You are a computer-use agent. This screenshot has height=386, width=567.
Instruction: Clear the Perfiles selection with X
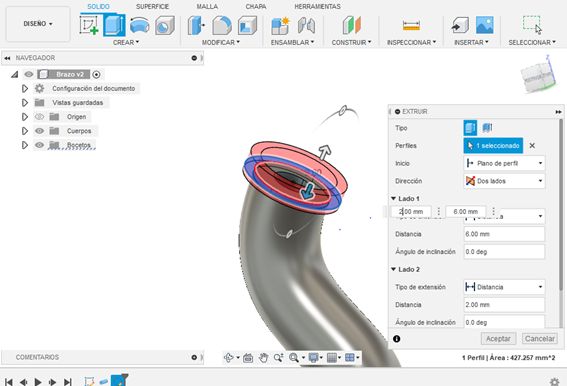pos(532,145)
